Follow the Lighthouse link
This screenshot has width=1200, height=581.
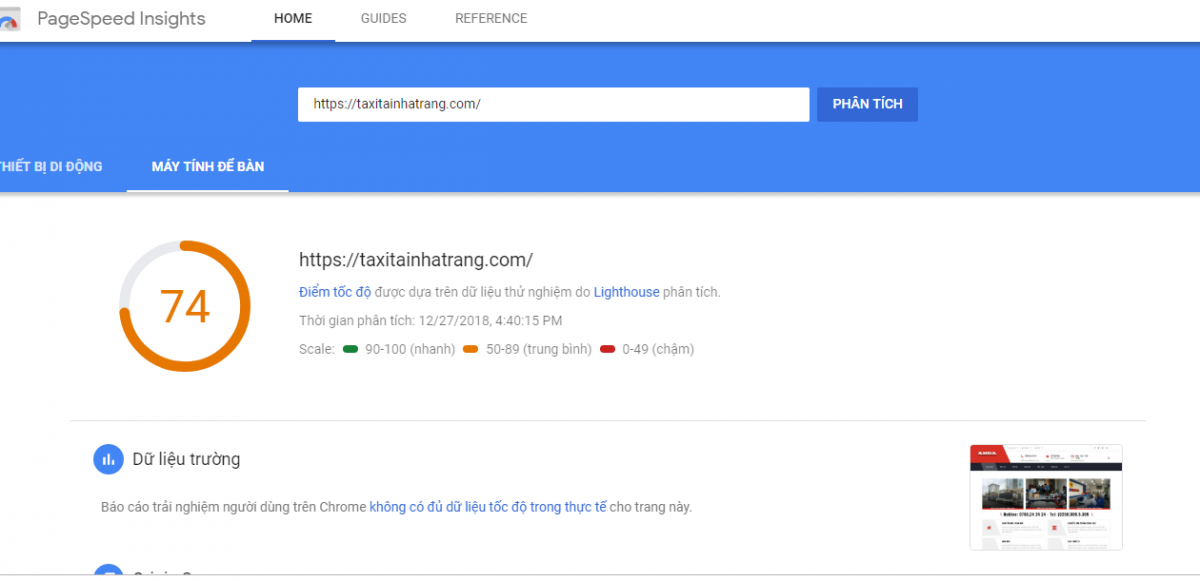[x=626, y=292]
